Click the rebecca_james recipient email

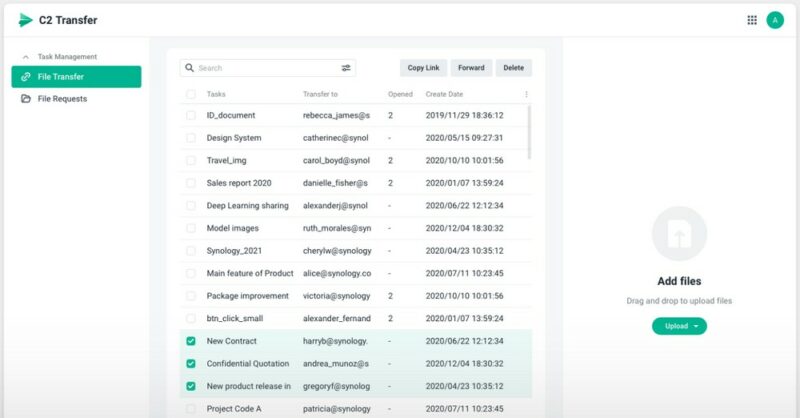pos(336,115)
